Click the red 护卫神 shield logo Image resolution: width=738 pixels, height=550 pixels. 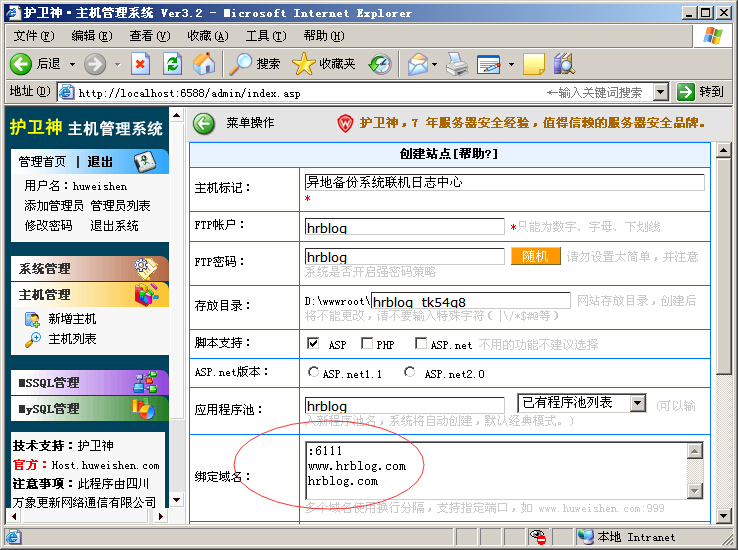[x=345, y=124]
